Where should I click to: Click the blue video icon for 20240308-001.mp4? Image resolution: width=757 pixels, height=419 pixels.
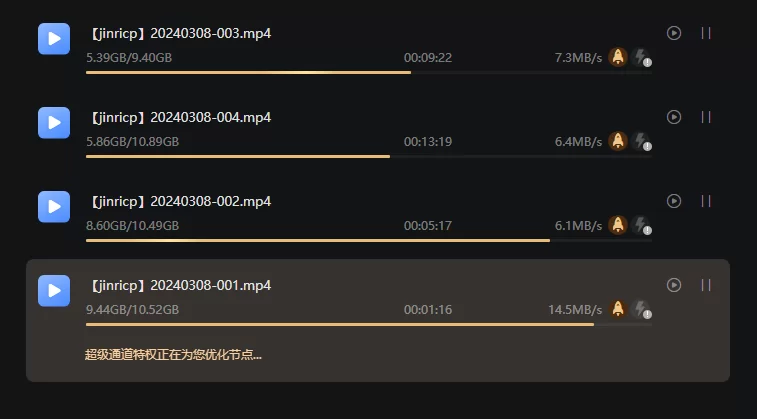[x=54, y=291]
